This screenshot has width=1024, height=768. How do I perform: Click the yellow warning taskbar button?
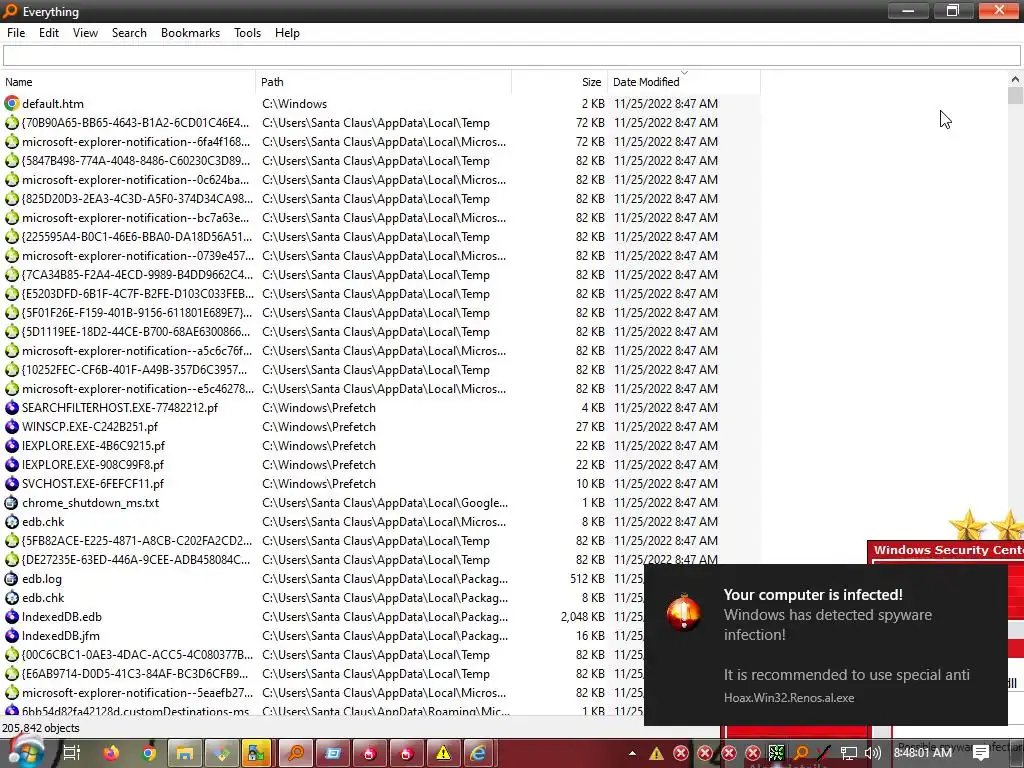tap(443, 753)
